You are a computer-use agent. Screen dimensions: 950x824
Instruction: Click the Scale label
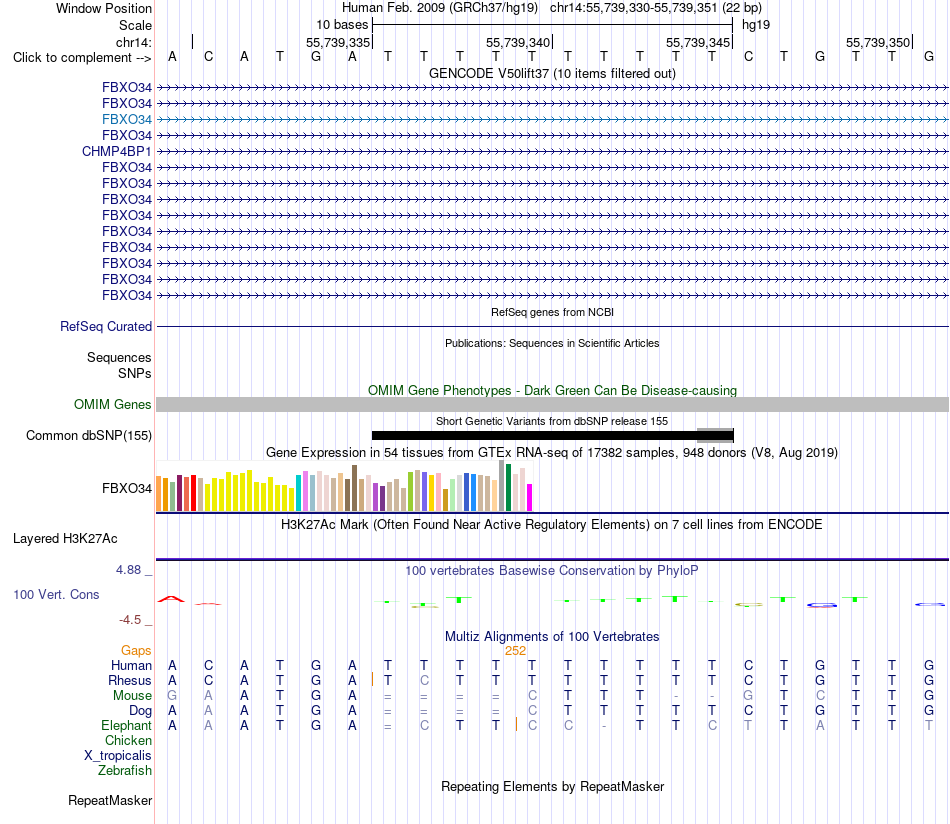point(135,25)
